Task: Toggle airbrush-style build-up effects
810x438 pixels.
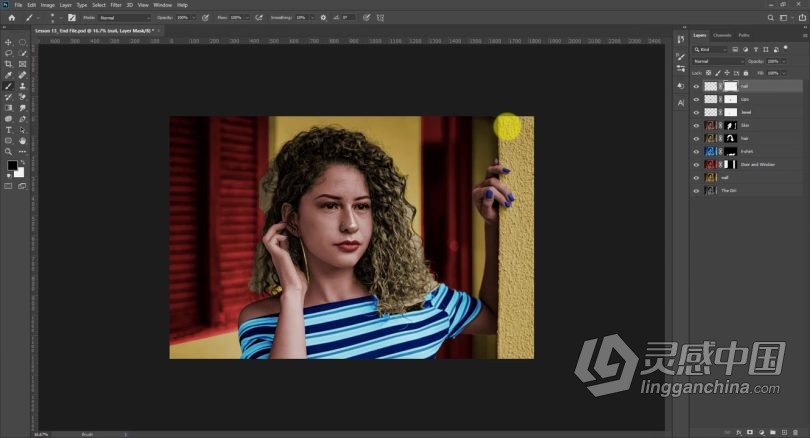Action: [259, 18]
